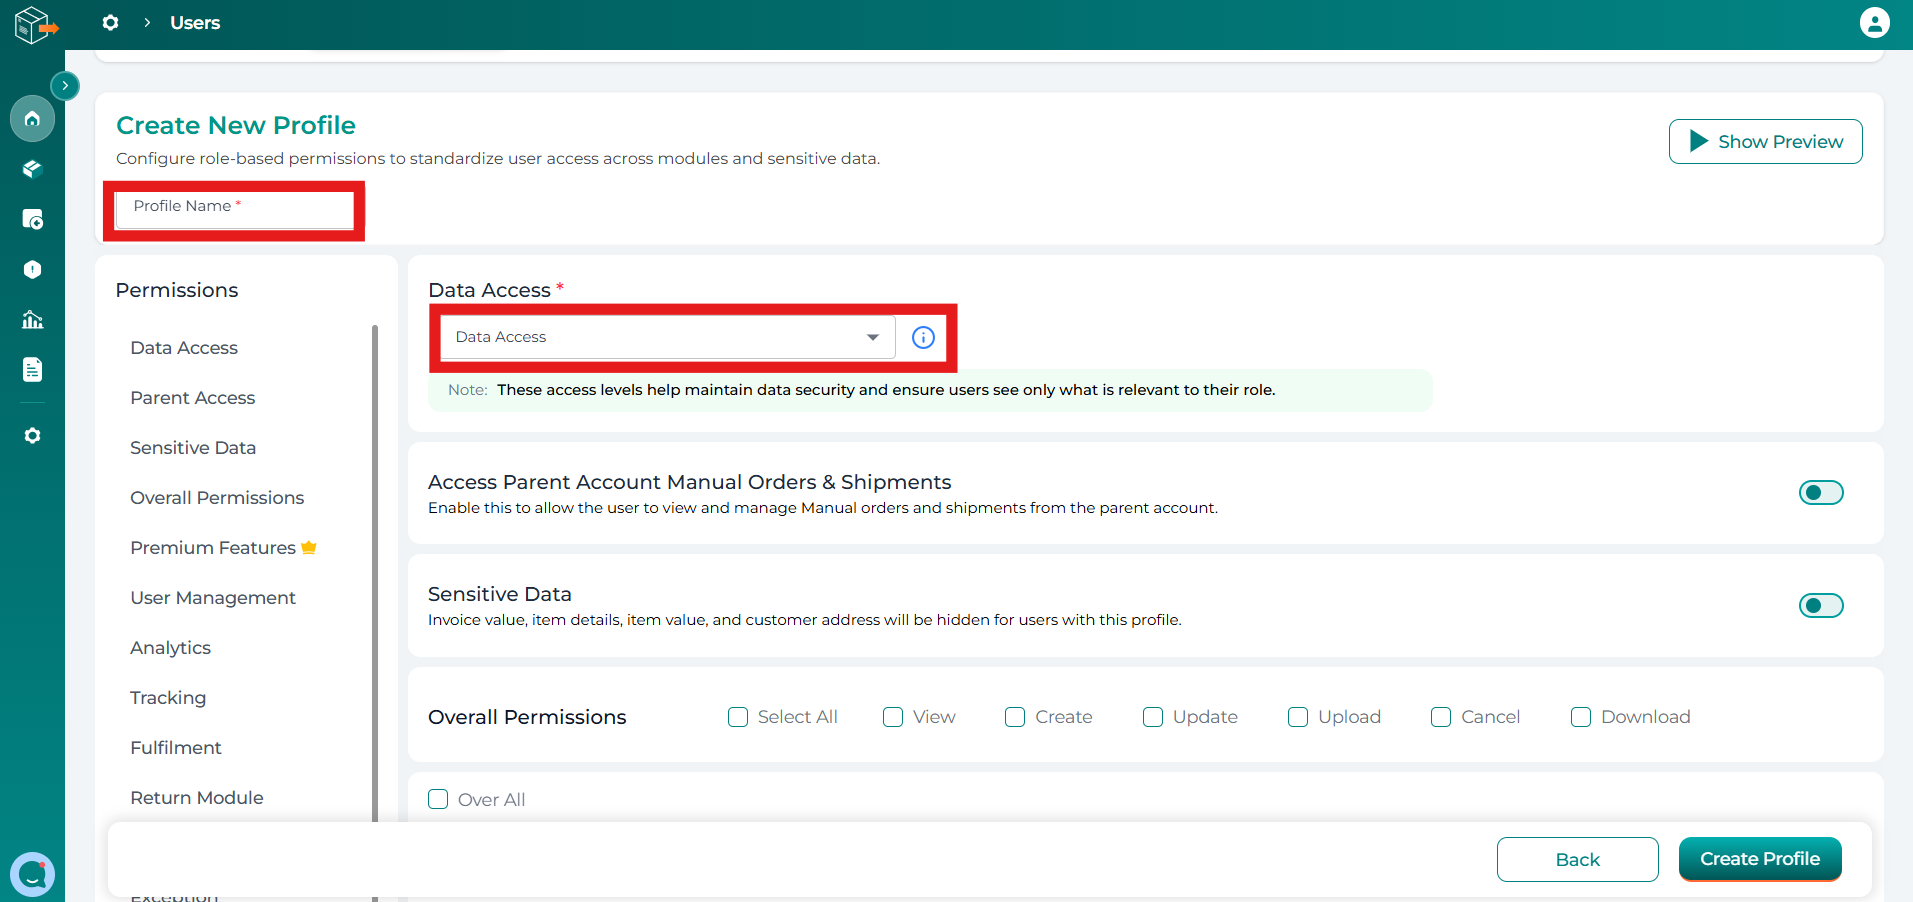Open the hexagon alert icon in sidebar
The width and height of the screenshot is (1913, 902).
point(32,270)
